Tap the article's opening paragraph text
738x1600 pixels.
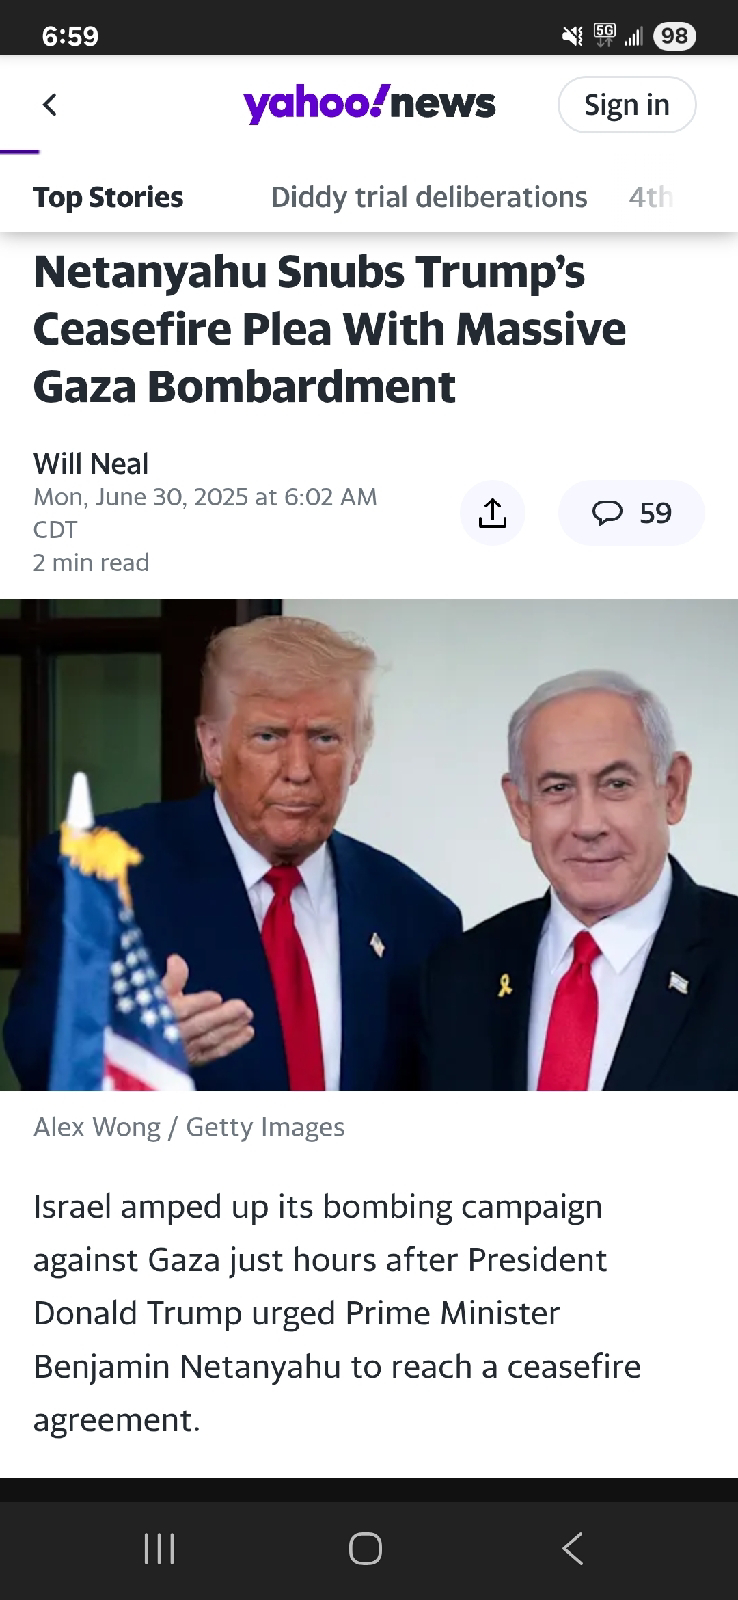pyautogui.click(x=337, y=1313)
